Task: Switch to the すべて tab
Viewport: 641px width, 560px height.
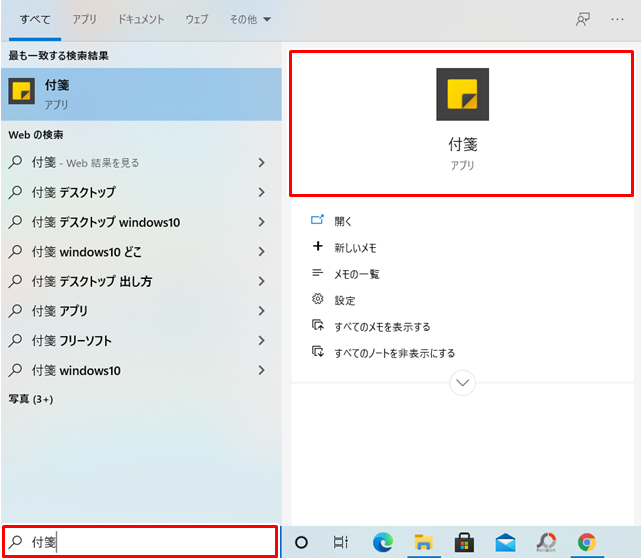Action: point(35,19)
